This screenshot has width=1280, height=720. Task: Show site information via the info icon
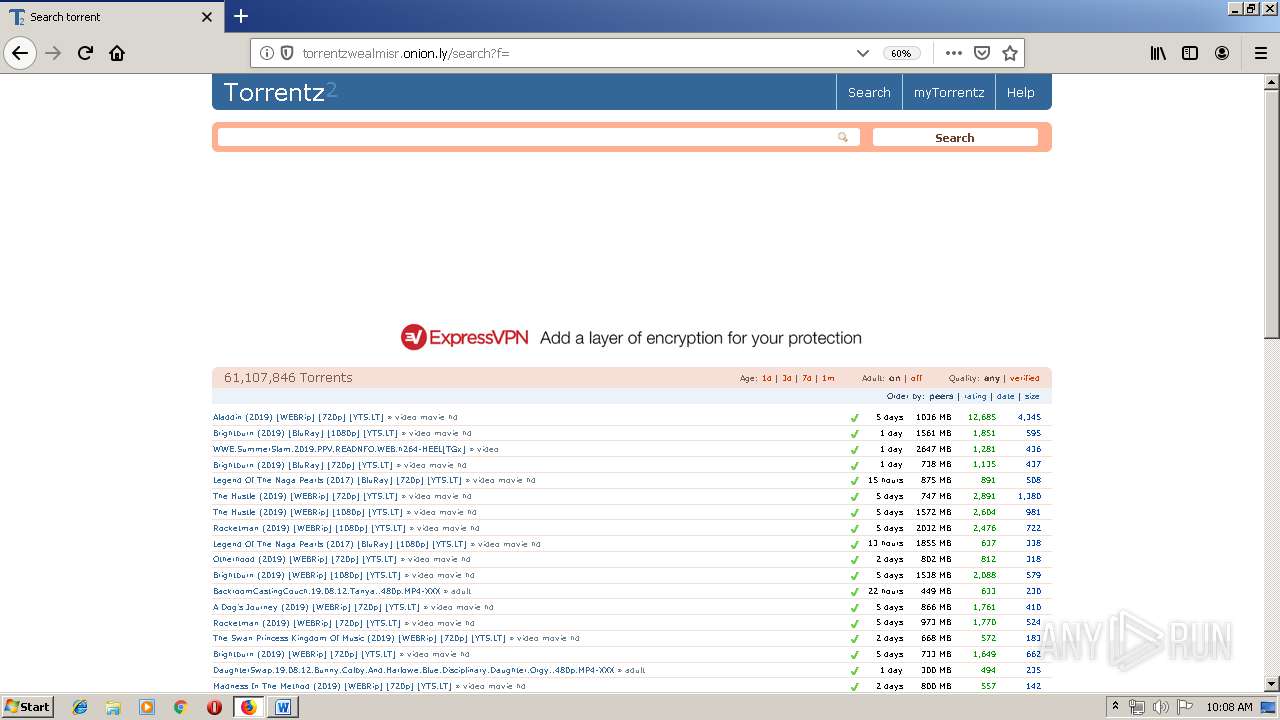click(267, 53)
